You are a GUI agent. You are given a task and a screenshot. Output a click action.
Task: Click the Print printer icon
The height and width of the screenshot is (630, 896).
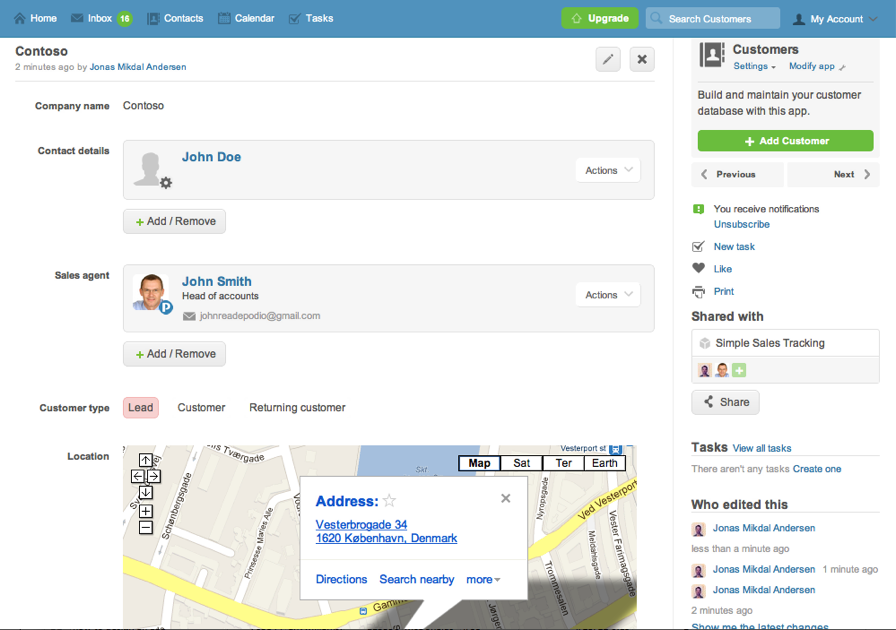pos(699,292)
